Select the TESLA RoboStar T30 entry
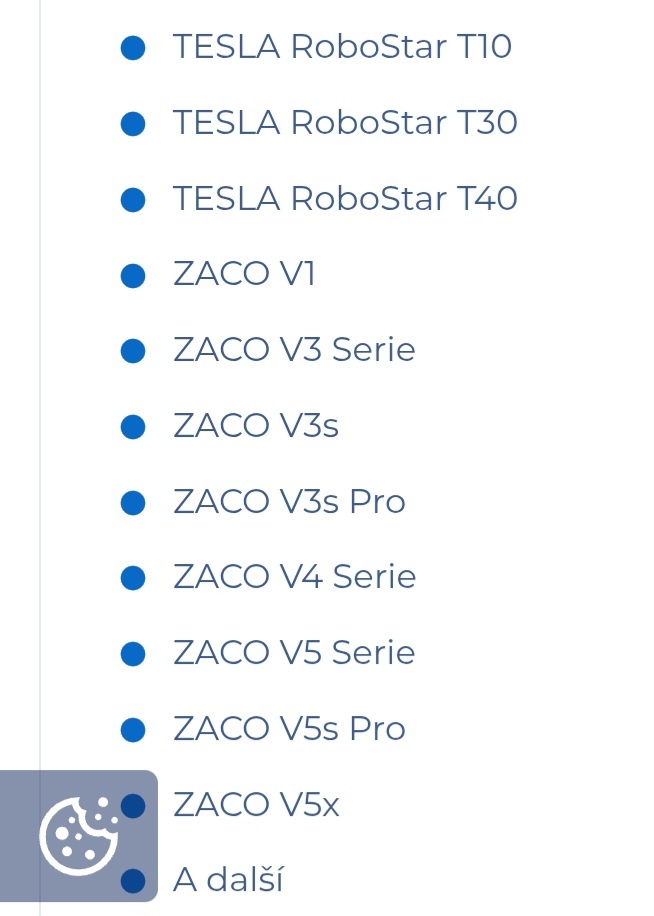654x916 pixels. [345, 123]
